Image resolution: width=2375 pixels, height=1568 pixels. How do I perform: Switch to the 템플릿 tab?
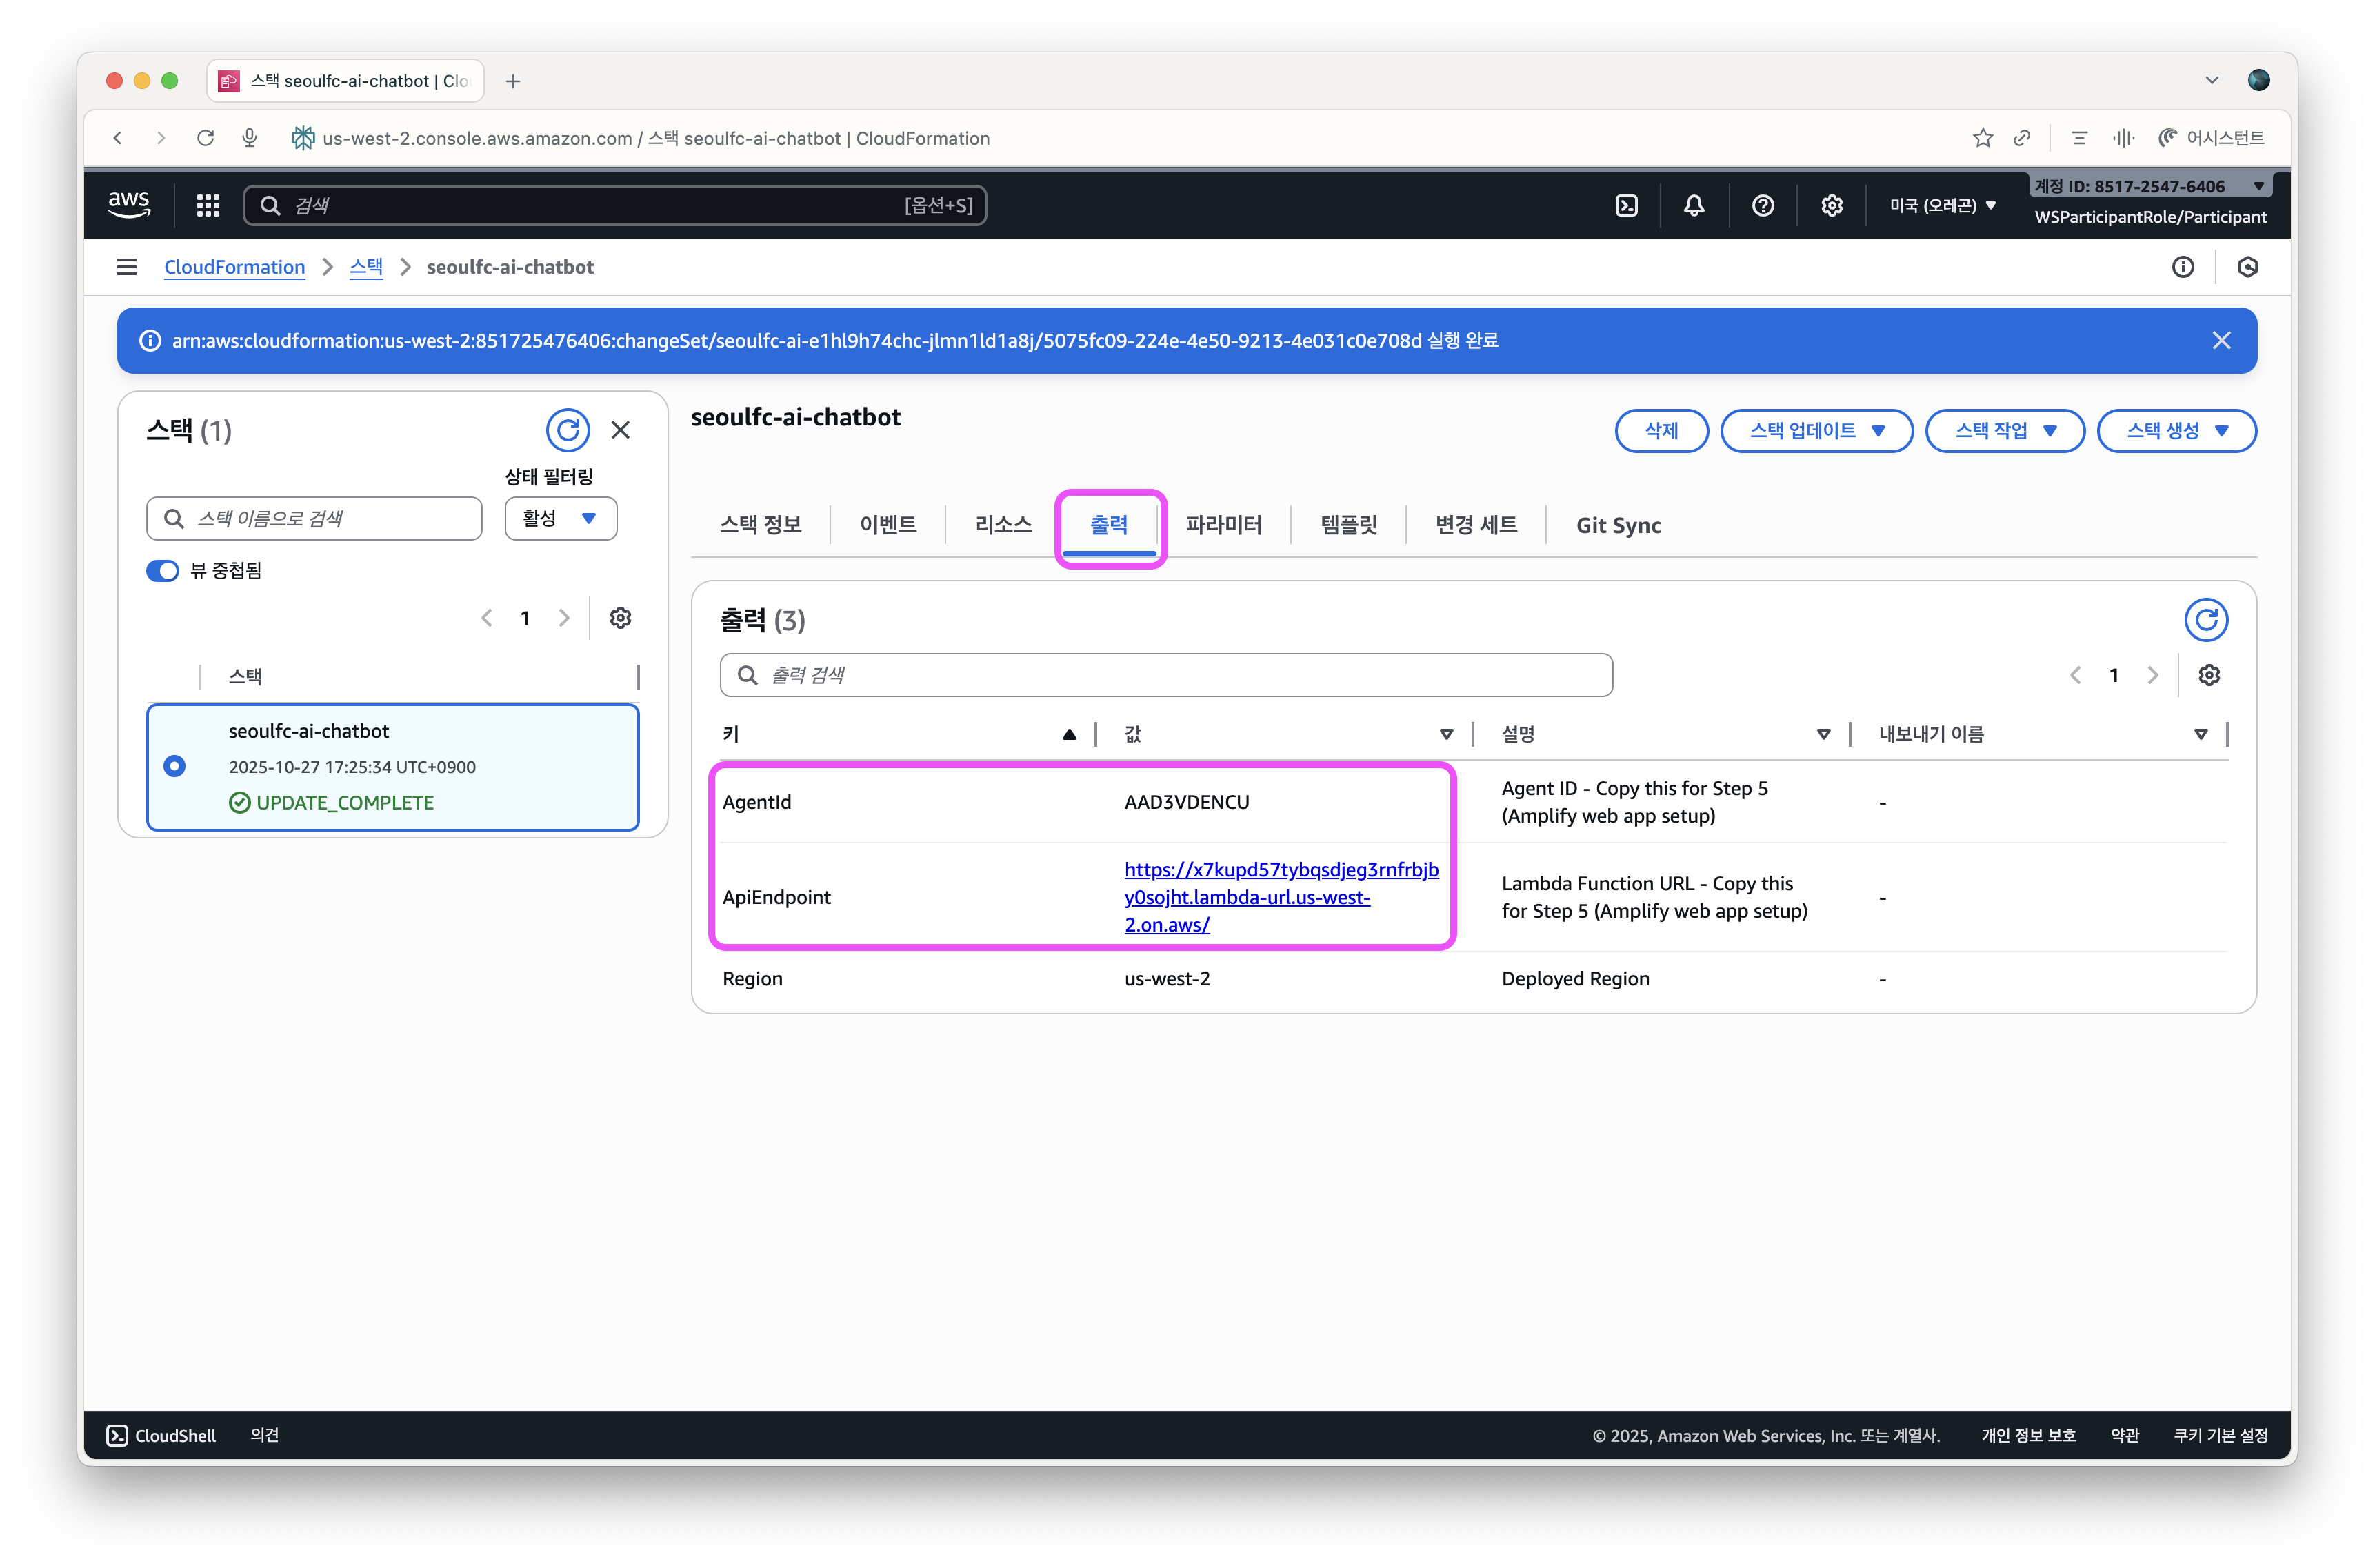click(1349, 525)
